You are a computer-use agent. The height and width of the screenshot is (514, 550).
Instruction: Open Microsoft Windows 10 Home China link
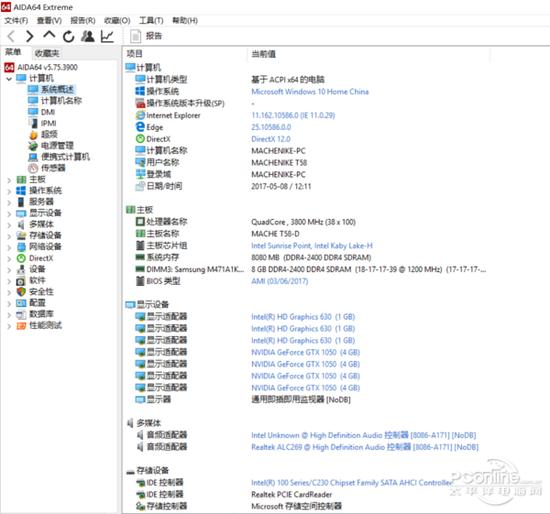(310, 92)
